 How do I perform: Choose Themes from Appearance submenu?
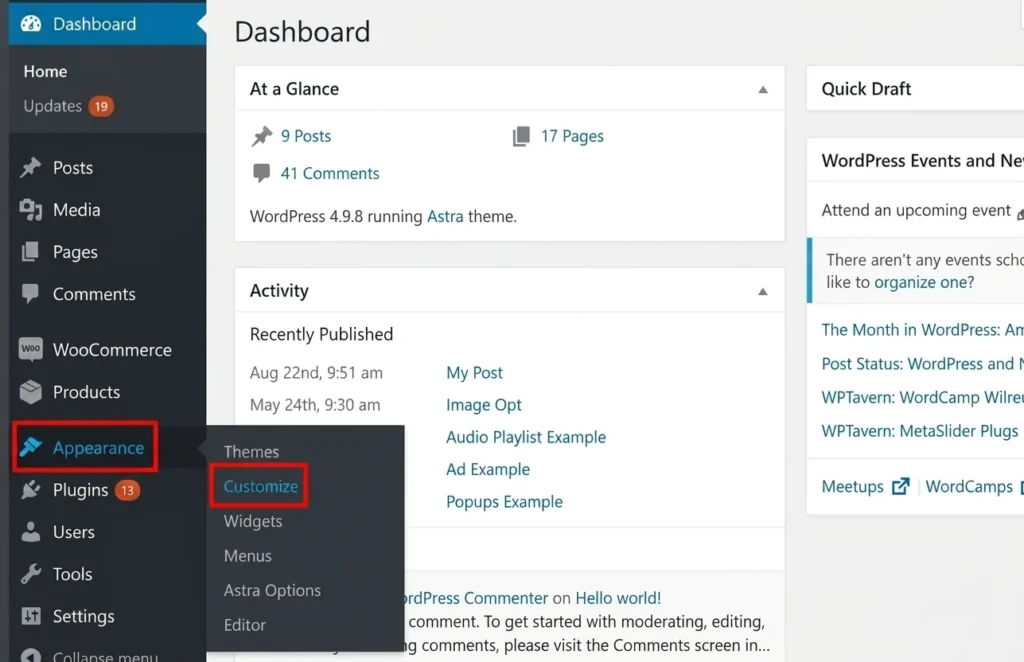[251, 451]
